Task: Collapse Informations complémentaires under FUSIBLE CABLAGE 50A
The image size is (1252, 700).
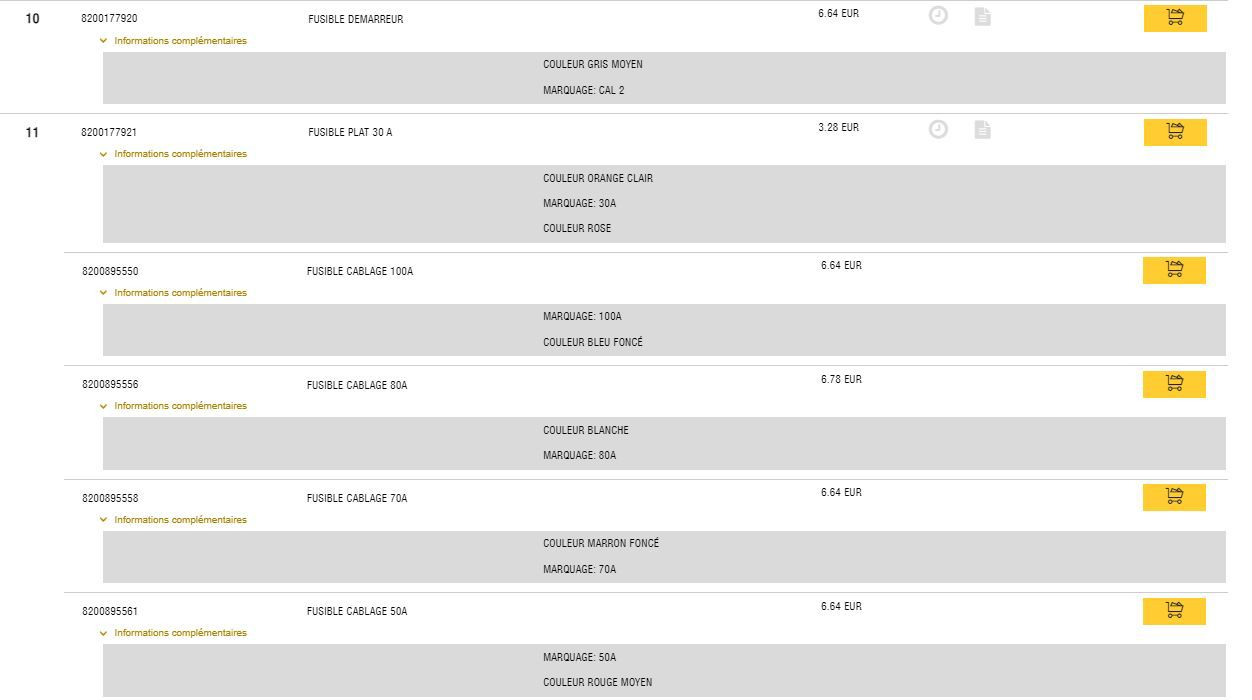Action: click(173, 633)
